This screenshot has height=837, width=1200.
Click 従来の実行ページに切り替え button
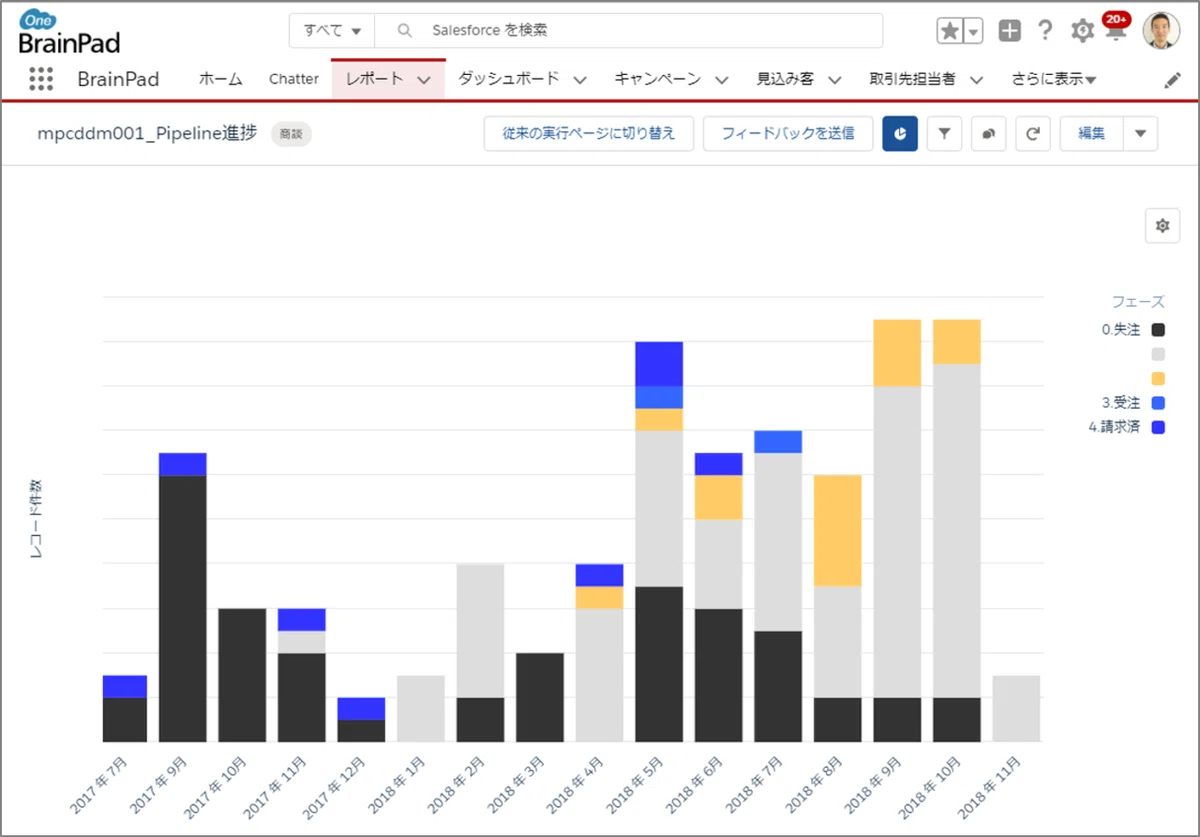tap(589, 133)
